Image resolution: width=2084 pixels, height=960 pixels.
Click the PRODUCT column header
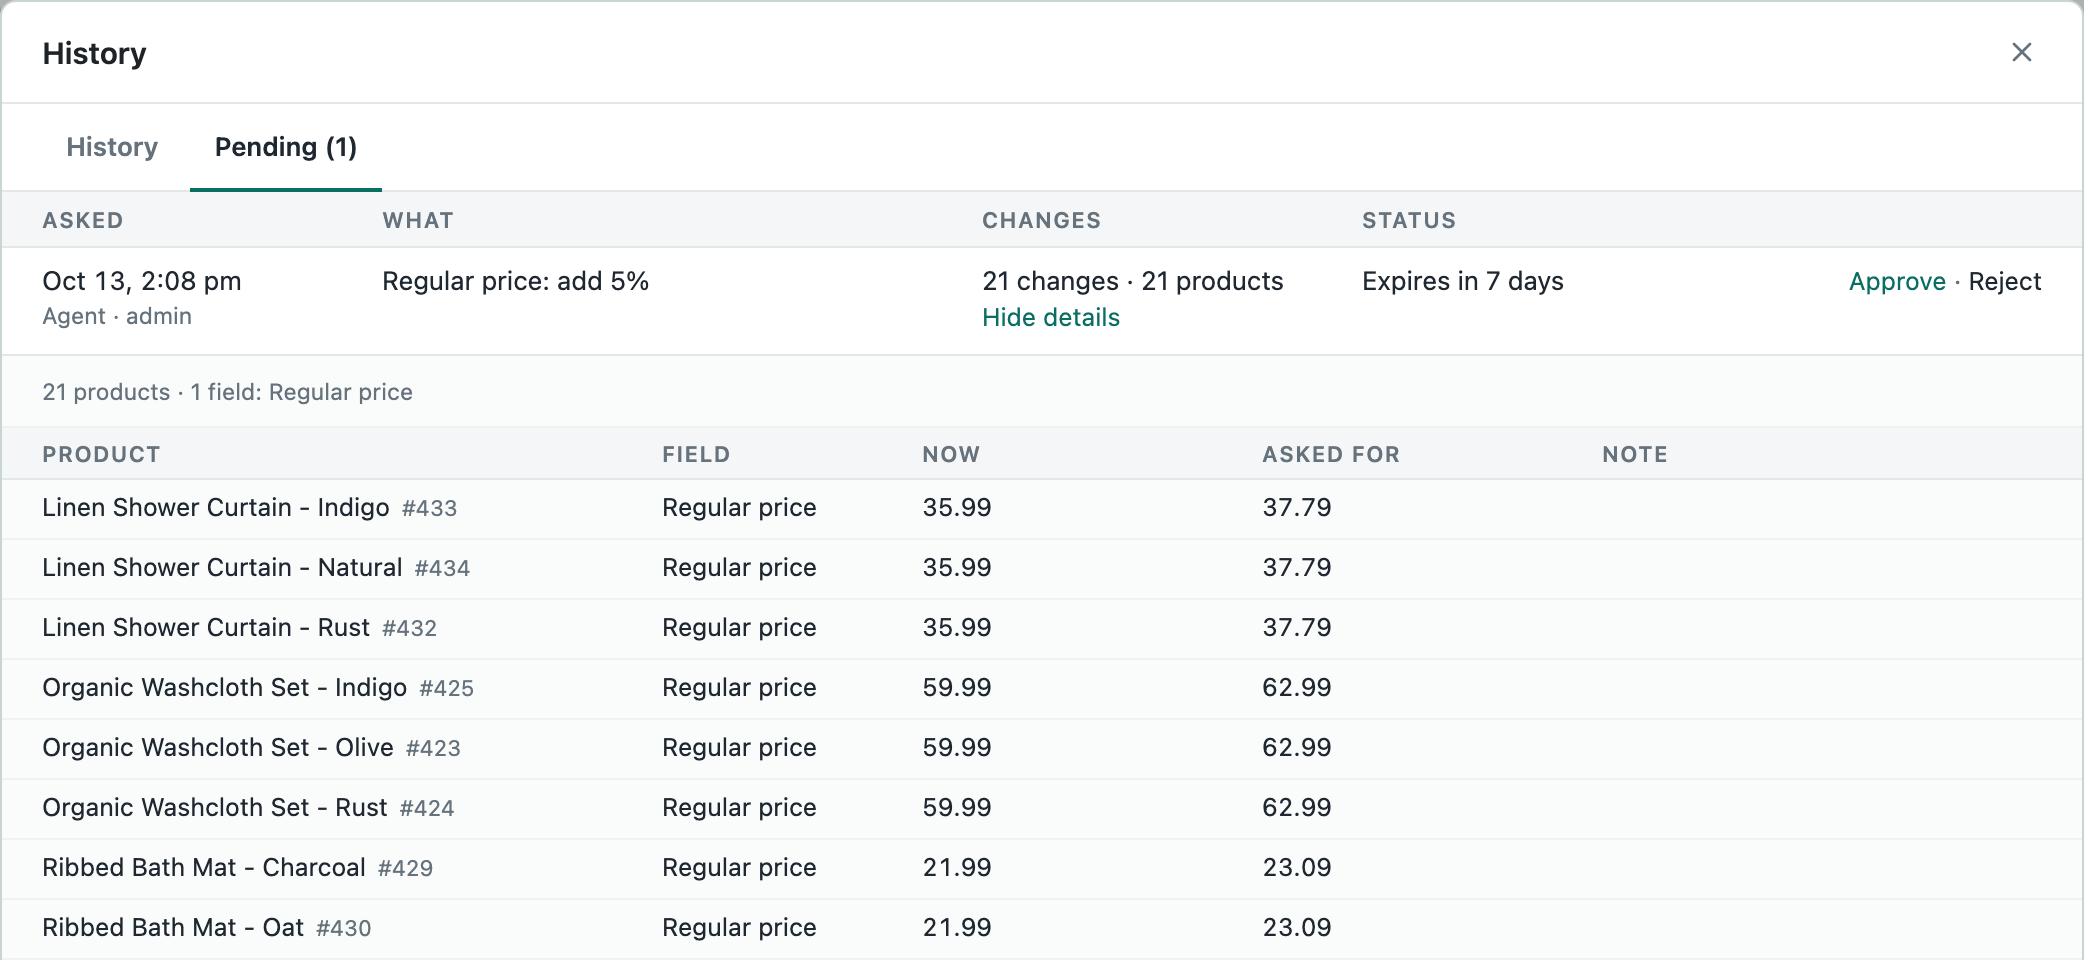101,455
